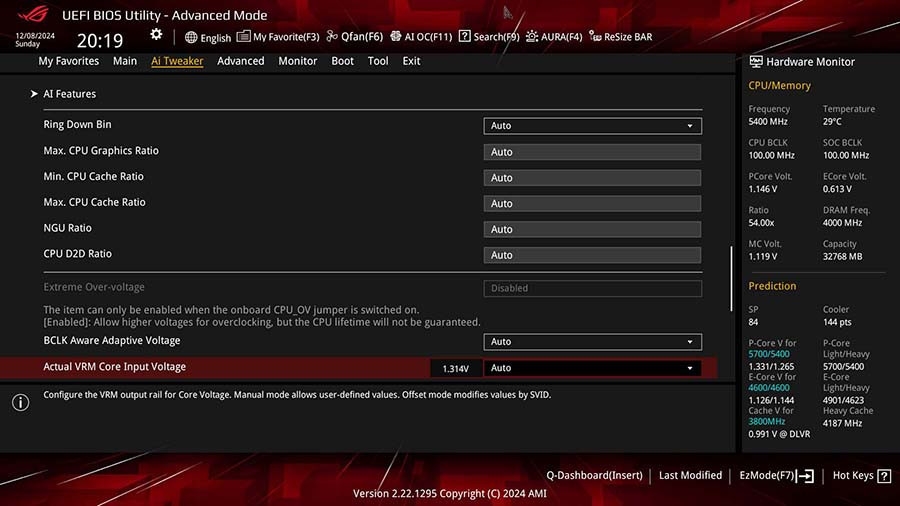This screenshot has height=506, width=900.
Task: Click the Max. CPU Graphics Ratio field
Action: pyautogui.click(x=592, y=152)
